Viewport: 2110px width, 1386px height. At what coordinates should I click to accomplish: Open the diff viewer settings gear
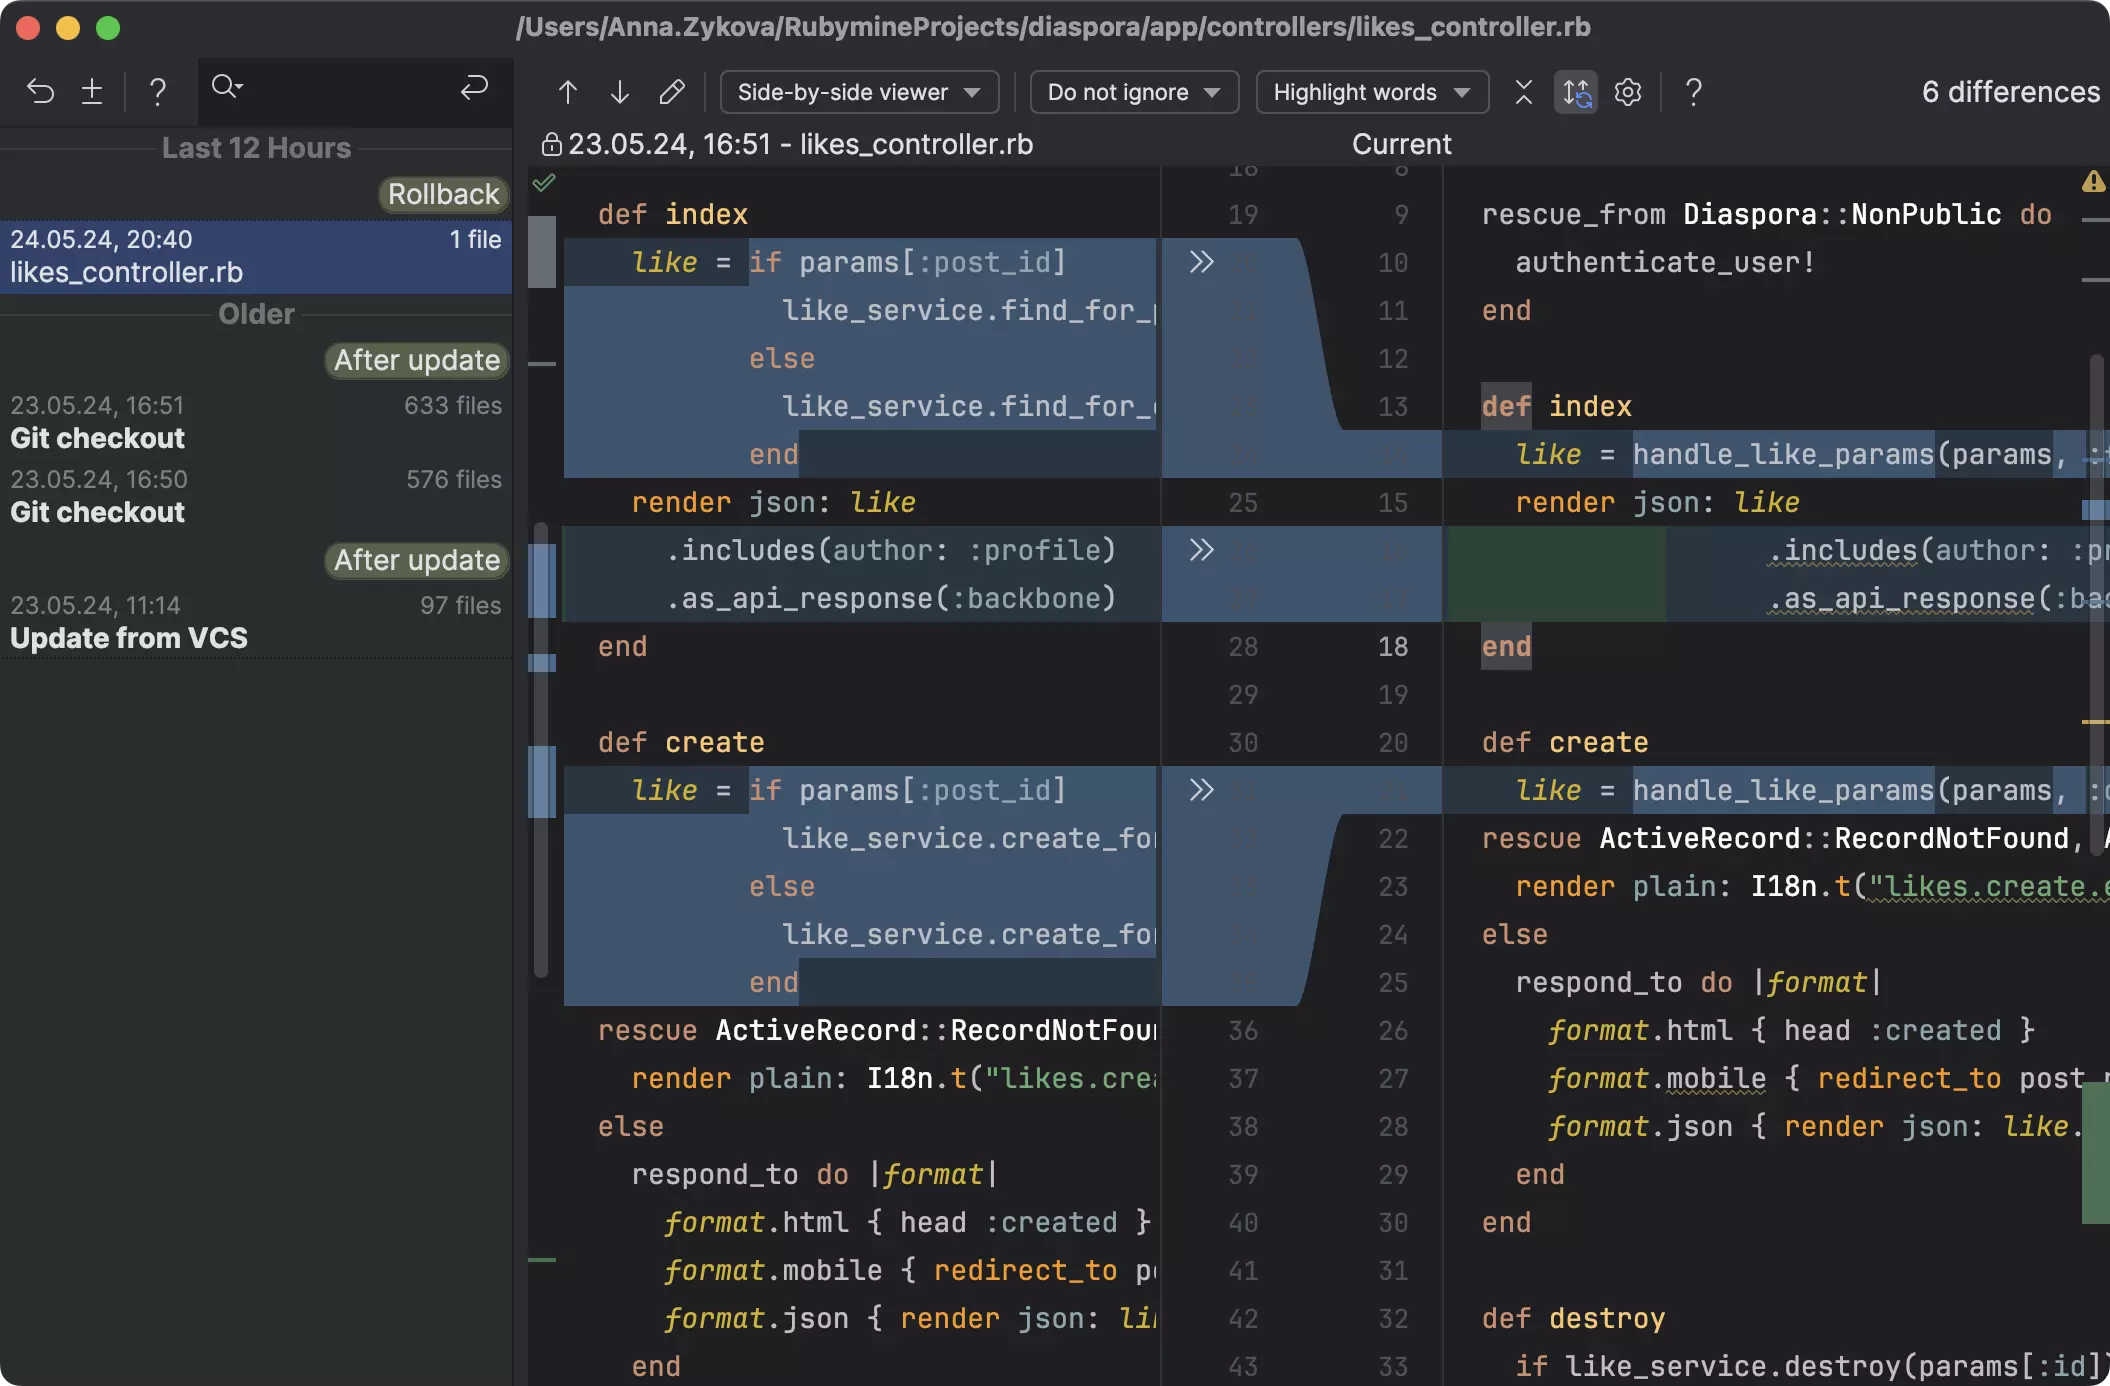click(1628, 91)
